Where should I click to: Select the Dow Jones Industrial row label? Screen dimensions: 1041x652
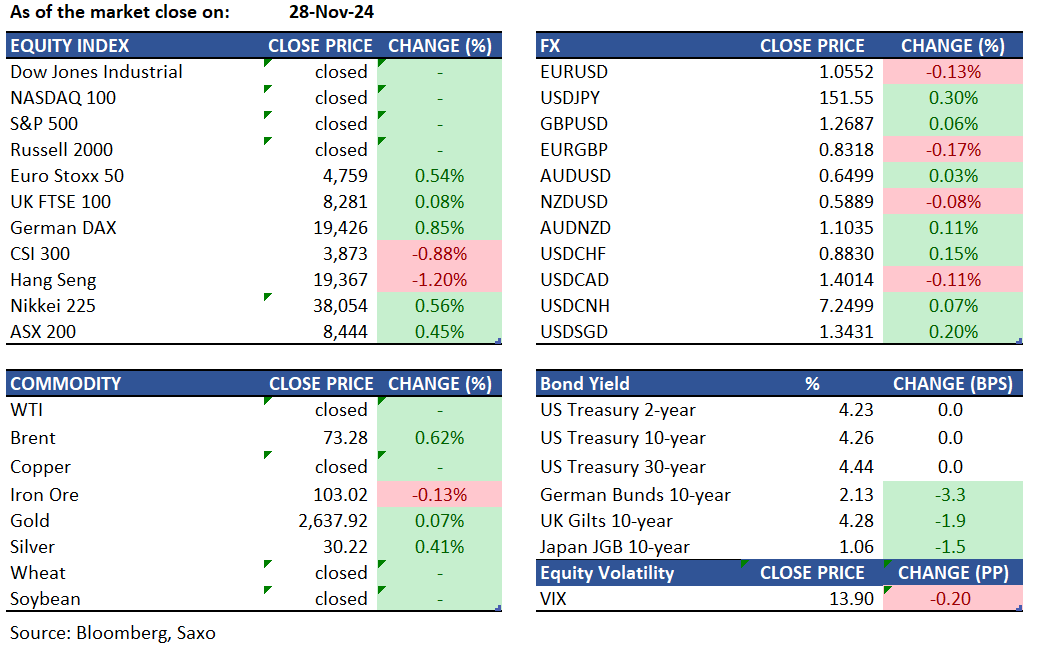pyautogui.click(x=96, y=72)
